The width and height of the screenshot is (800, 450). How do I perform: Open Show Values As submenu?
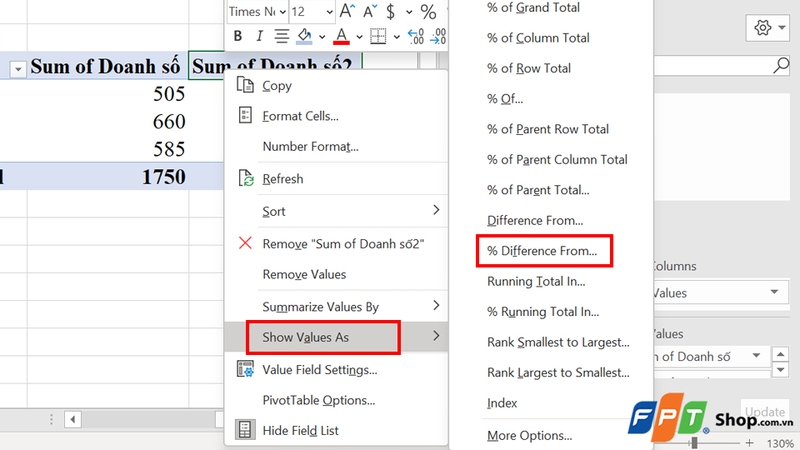coord(336,337)
